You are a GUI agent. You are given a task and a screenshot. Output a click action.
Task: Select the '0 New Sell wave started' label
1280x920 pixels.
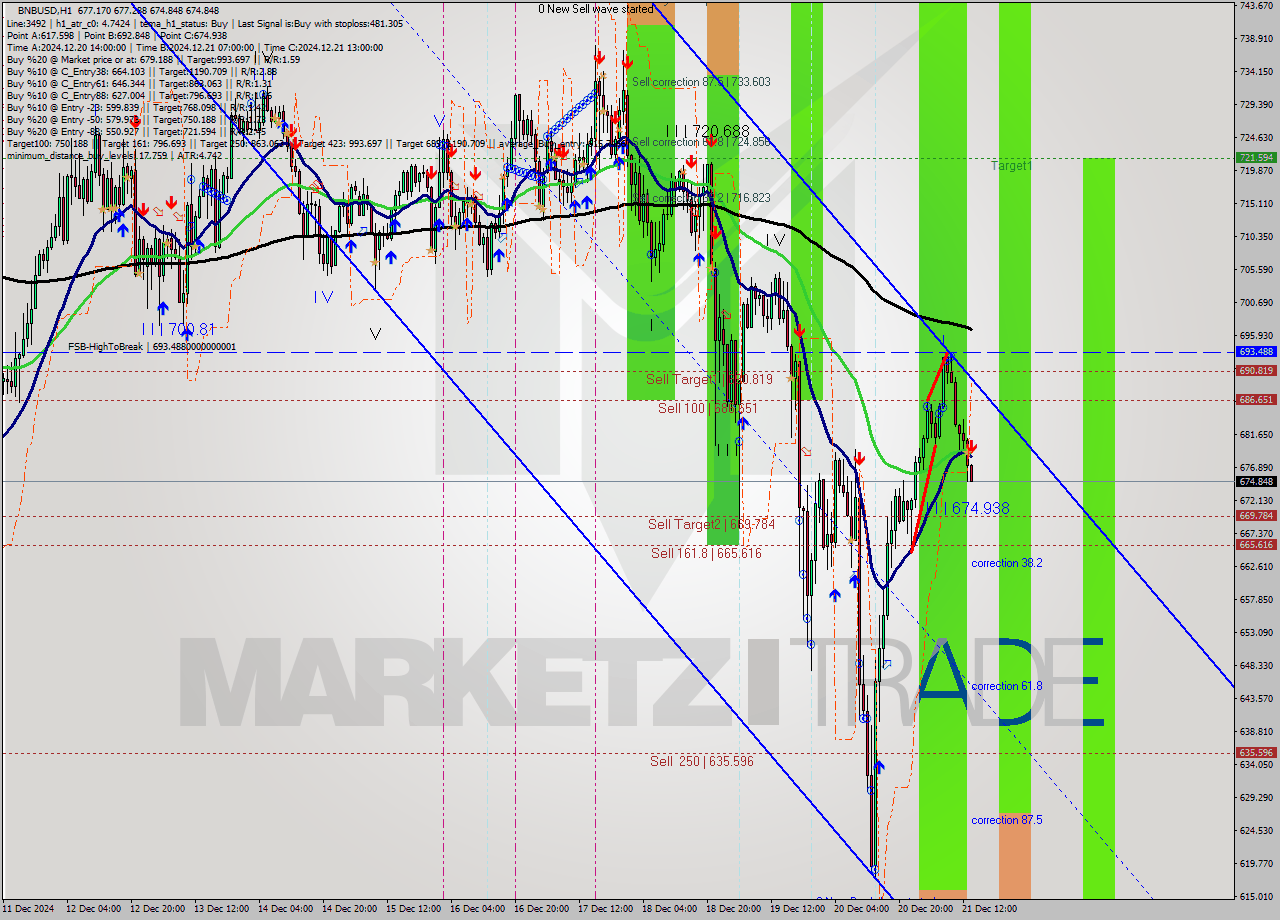[595, 9]
